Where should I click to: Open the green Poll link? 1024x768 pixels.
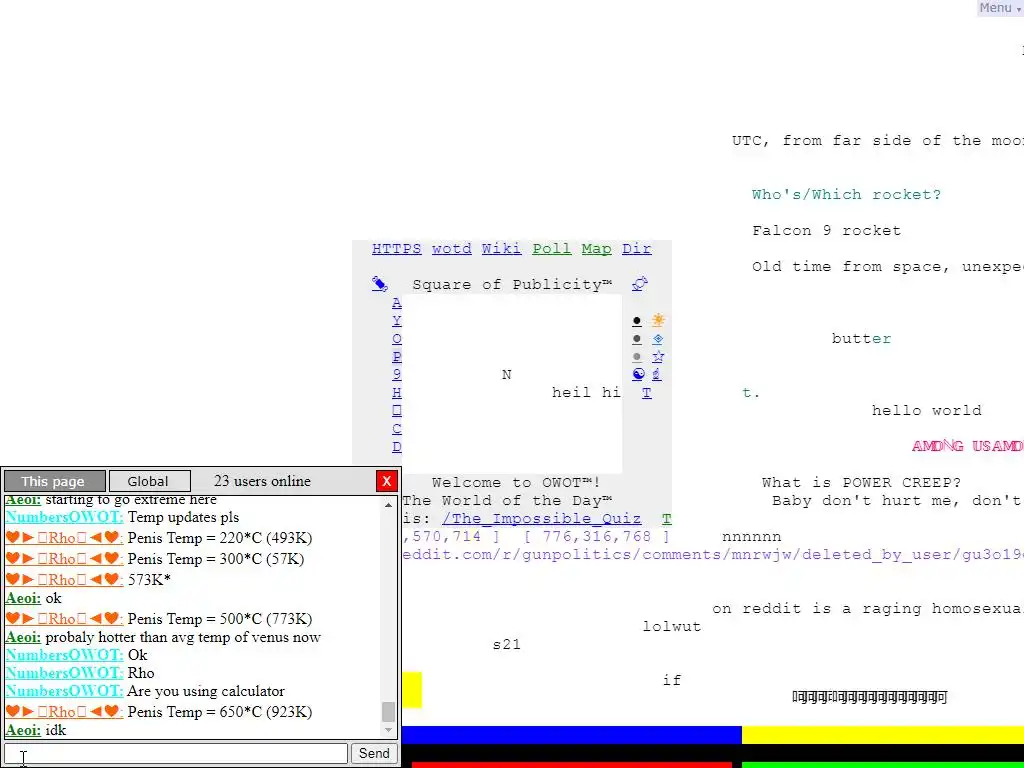551,249
